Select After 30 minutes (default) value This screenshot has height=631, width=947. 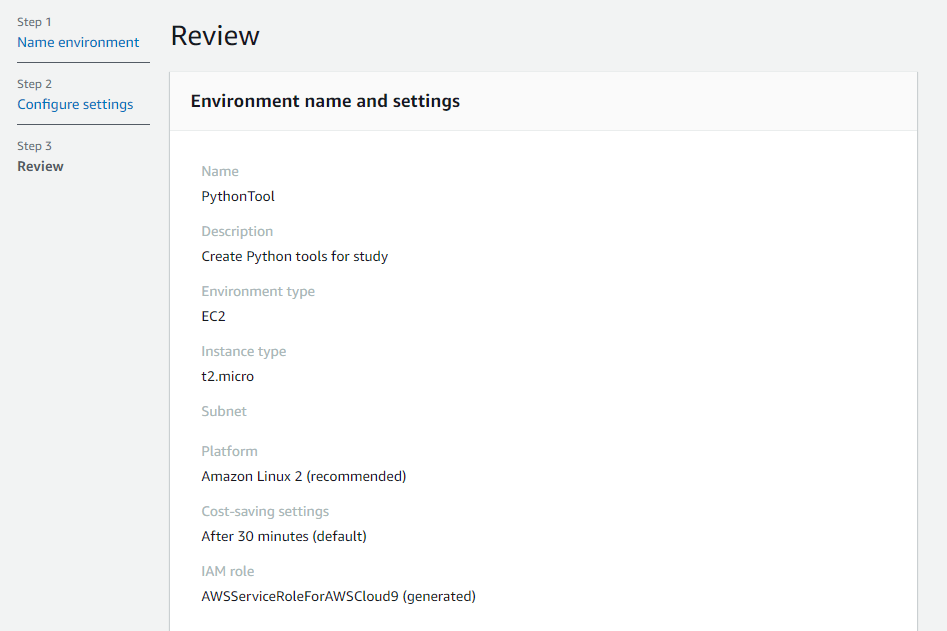point(284,536)
